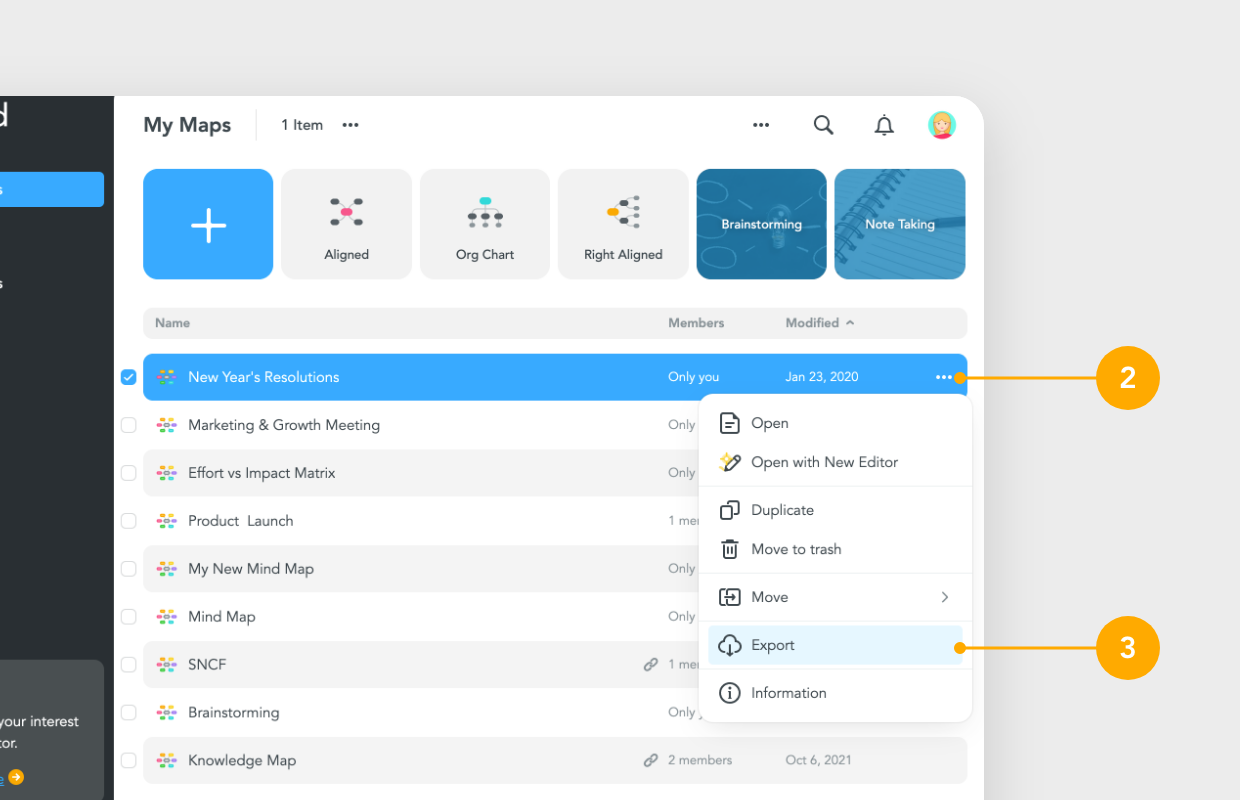
Task: Open the Brainstorming template
Action: (x=761, y=224)
